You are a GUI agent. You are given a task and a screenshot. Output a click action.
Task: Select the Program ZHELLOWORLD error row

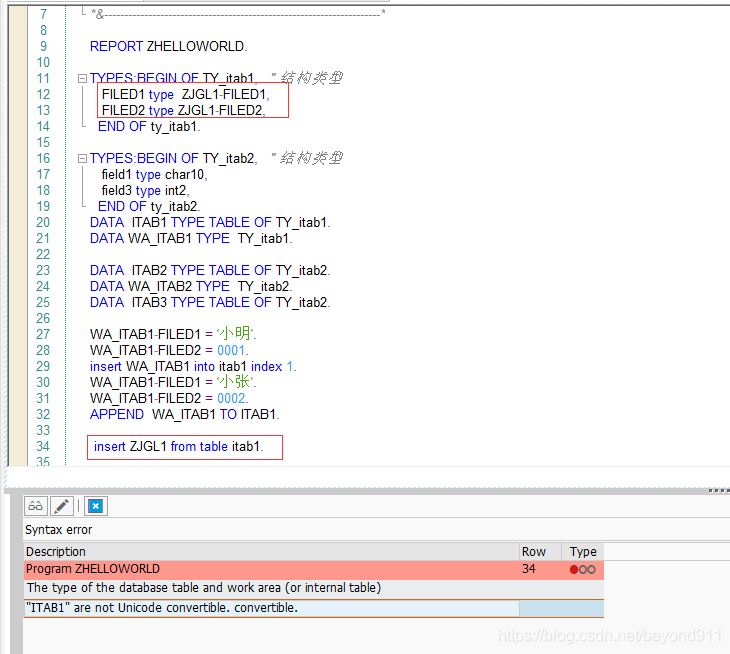(313, 569)
